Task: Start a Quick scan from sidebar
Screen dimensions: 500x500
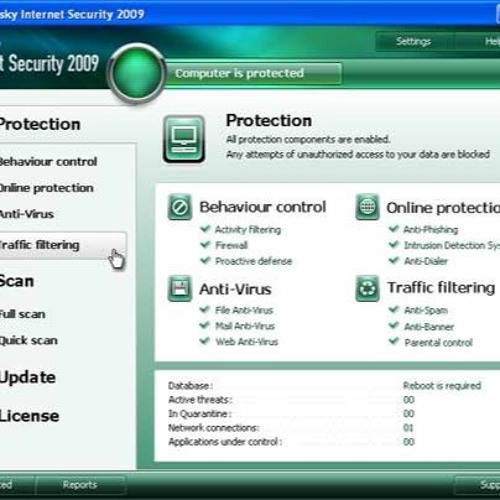Action: tap(29, 340)
